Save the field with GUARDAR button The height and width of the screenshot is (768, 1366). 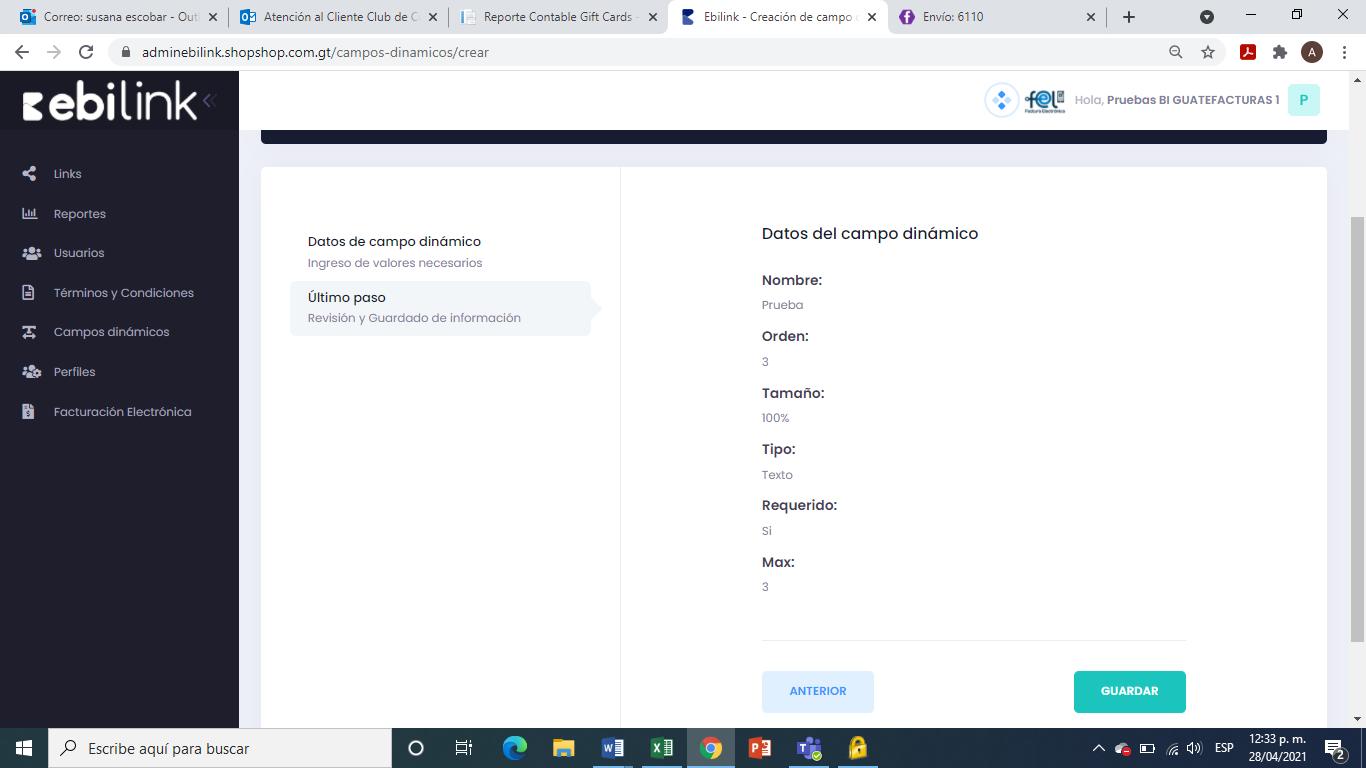[1130, 692]
